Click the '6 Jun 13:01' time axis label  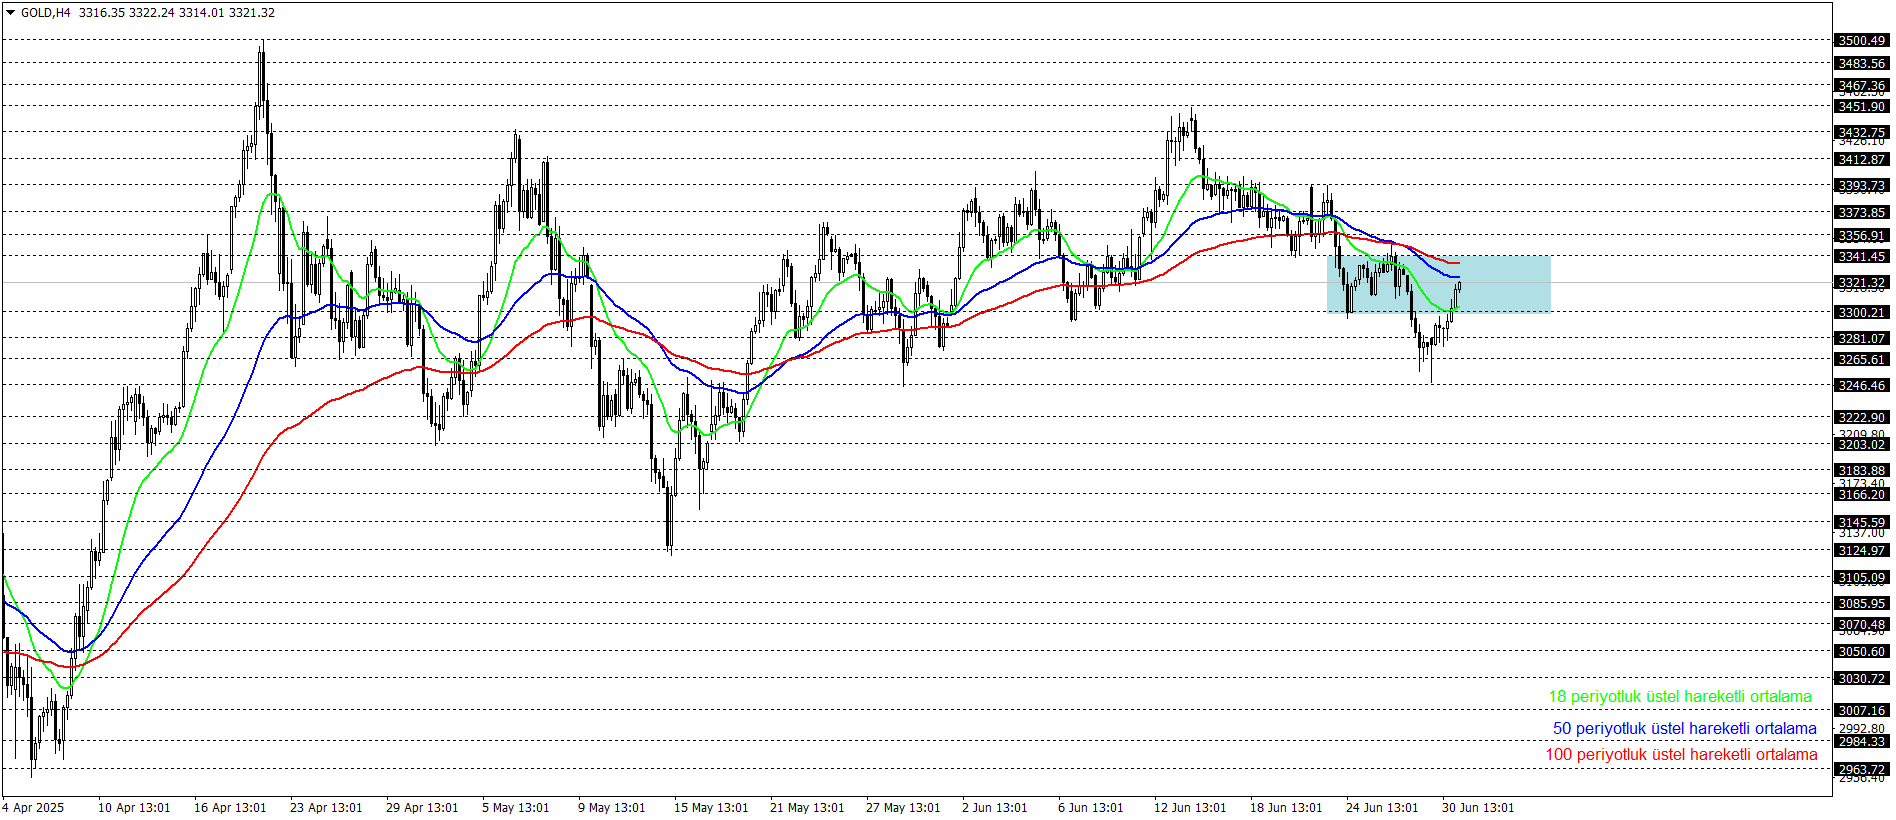pyautogui.click(x=1090, y=808)
